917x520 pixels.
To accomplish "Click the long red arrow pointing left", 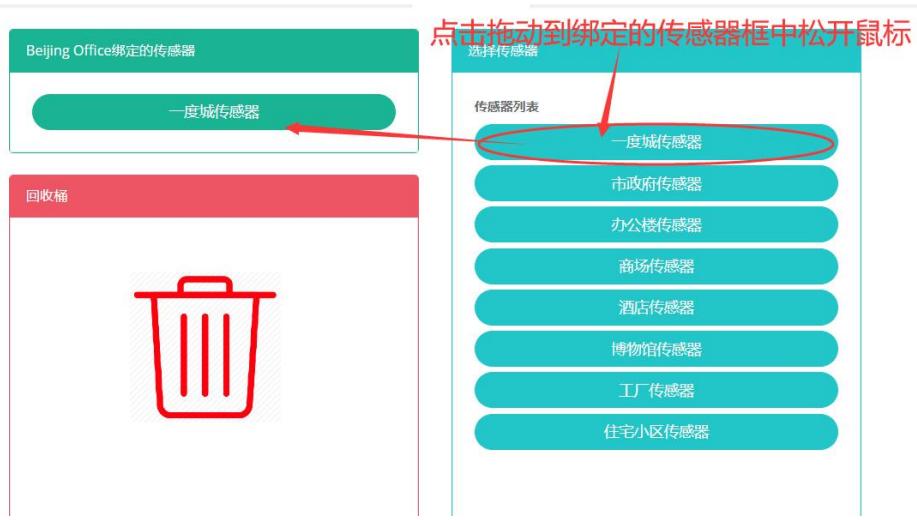I will pyautogui.click(x=400, y=134).
